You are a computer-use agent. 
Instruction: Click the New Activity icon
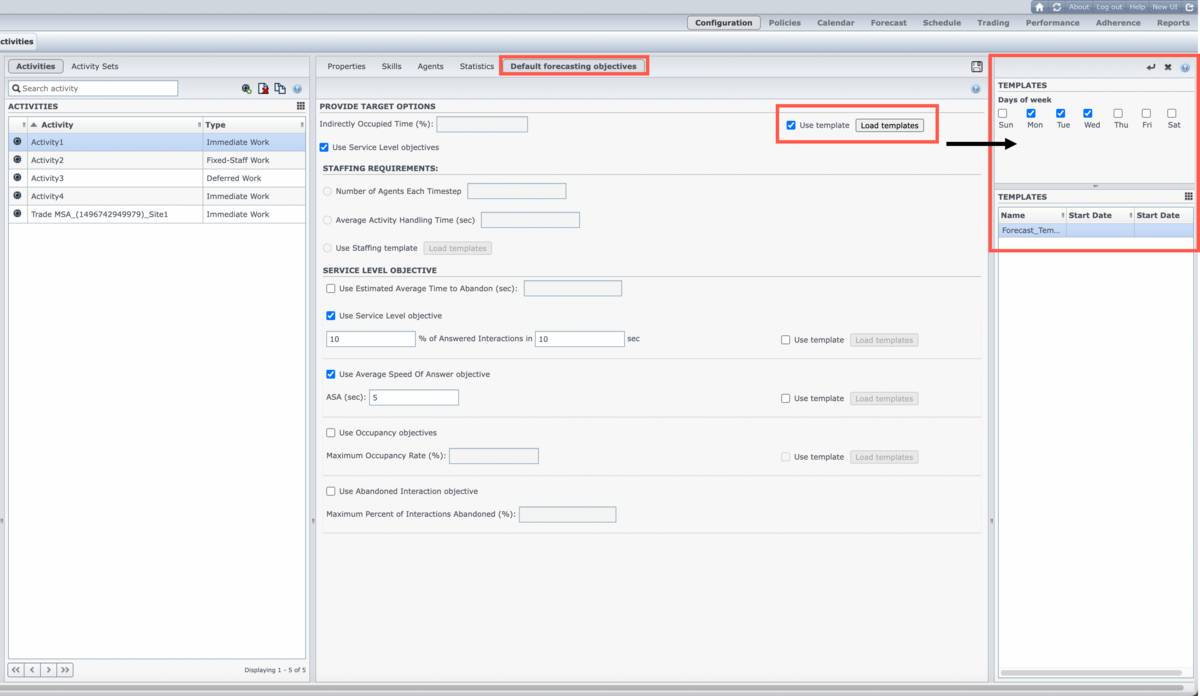tap(246, 89)
